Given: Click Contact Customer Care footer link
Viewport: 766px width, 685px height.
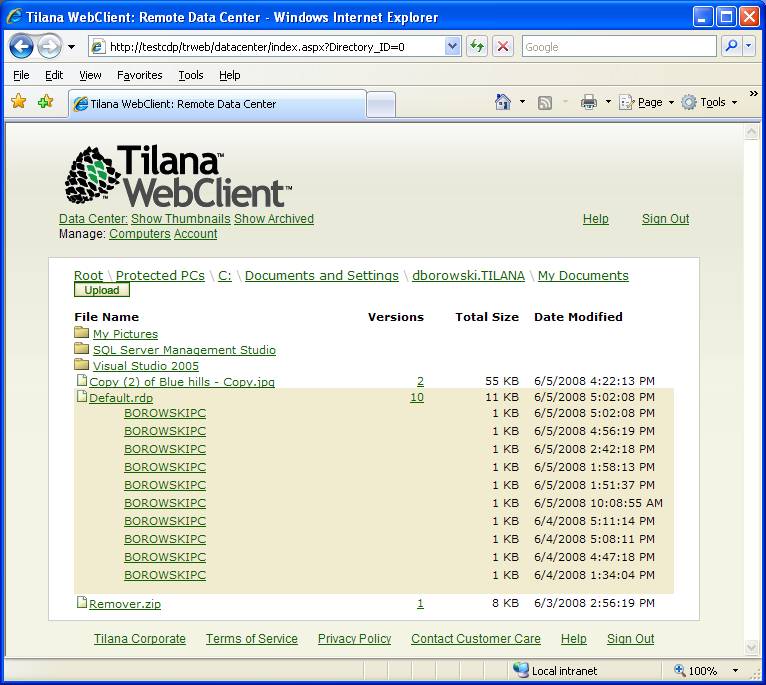Looking at the screenshot, I should (x=476, y=639).
